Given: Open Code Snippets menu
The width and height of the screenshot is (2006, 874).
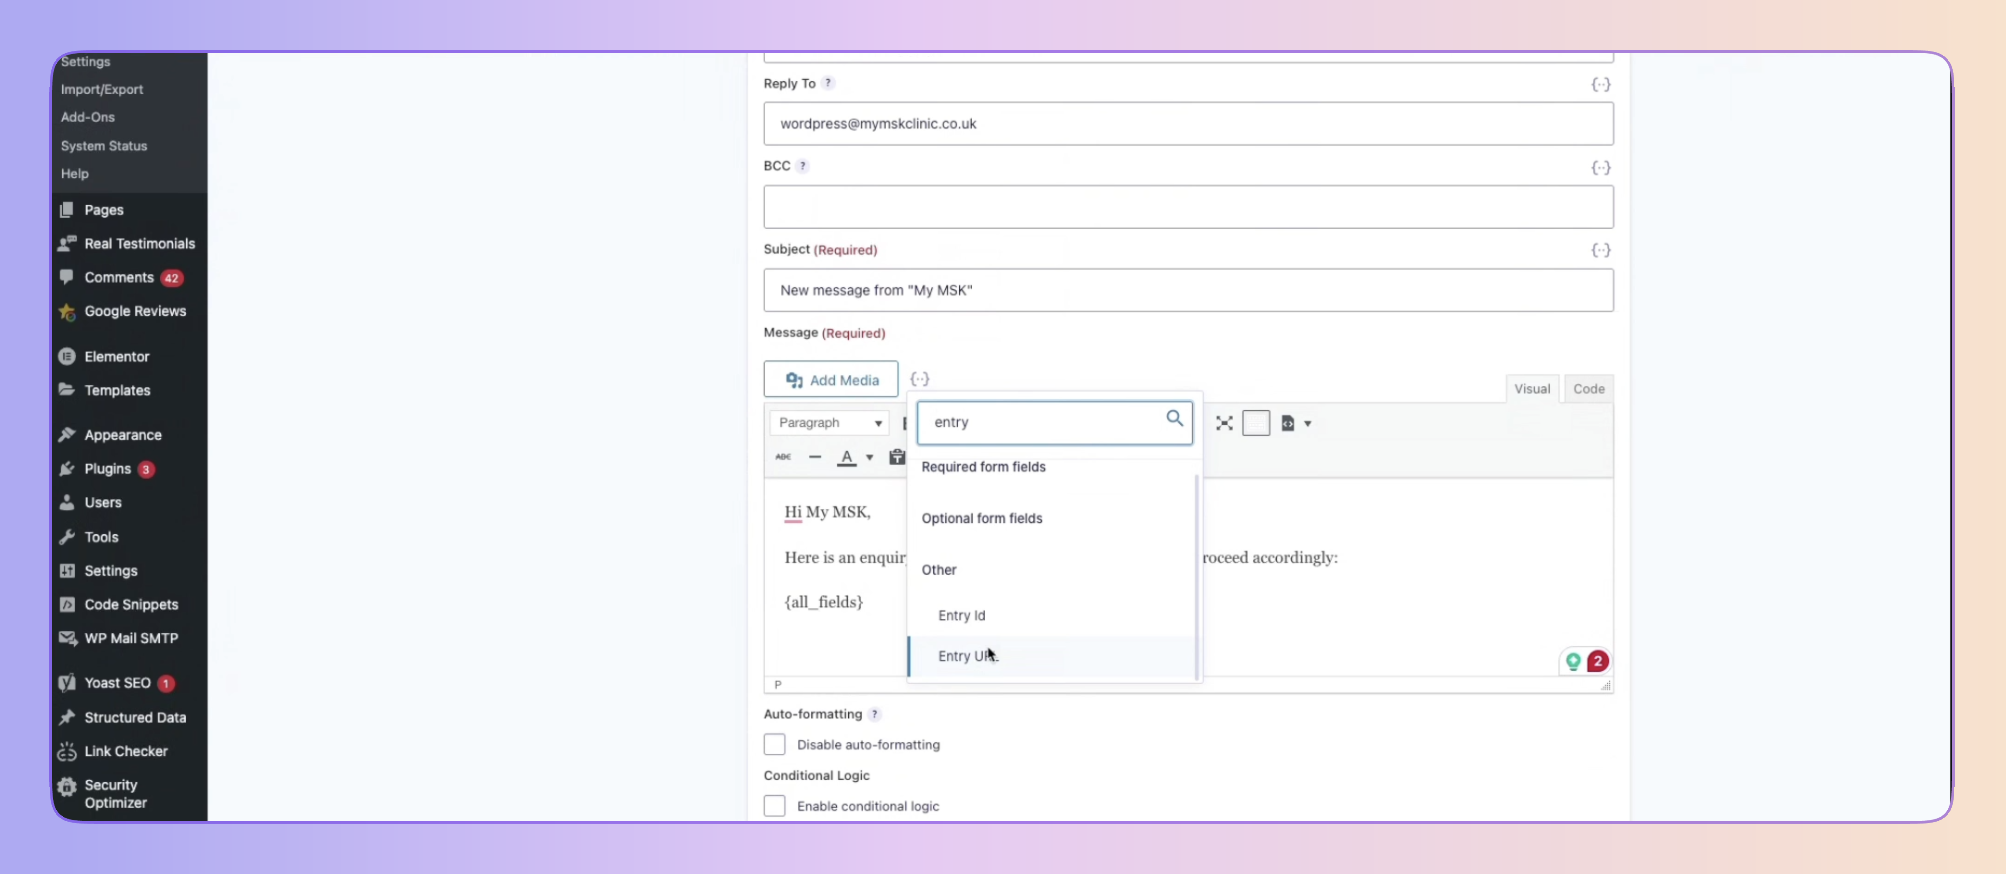Looking at the screenshot, I should (x=130, y=605).
